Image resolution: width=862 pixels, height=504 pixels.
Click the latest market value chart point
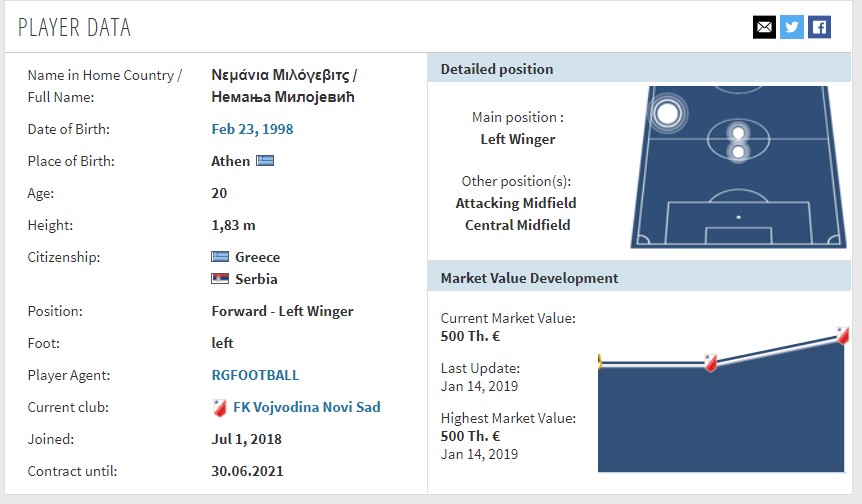tap(843, 335)
